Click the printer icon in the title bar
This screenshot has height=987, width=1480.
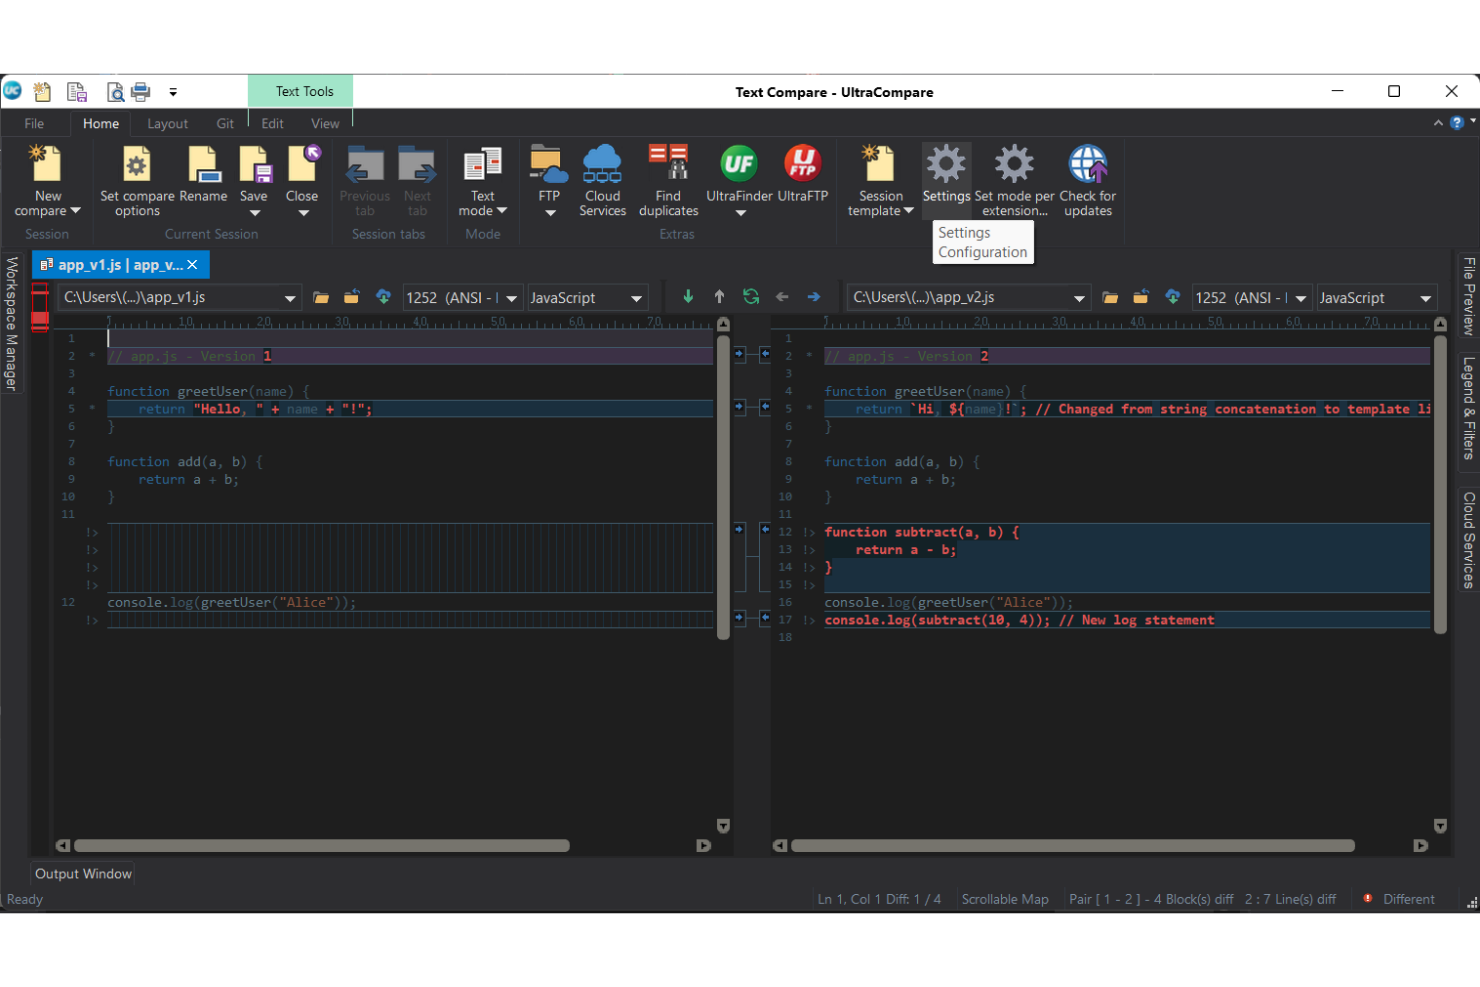(141, 92)
